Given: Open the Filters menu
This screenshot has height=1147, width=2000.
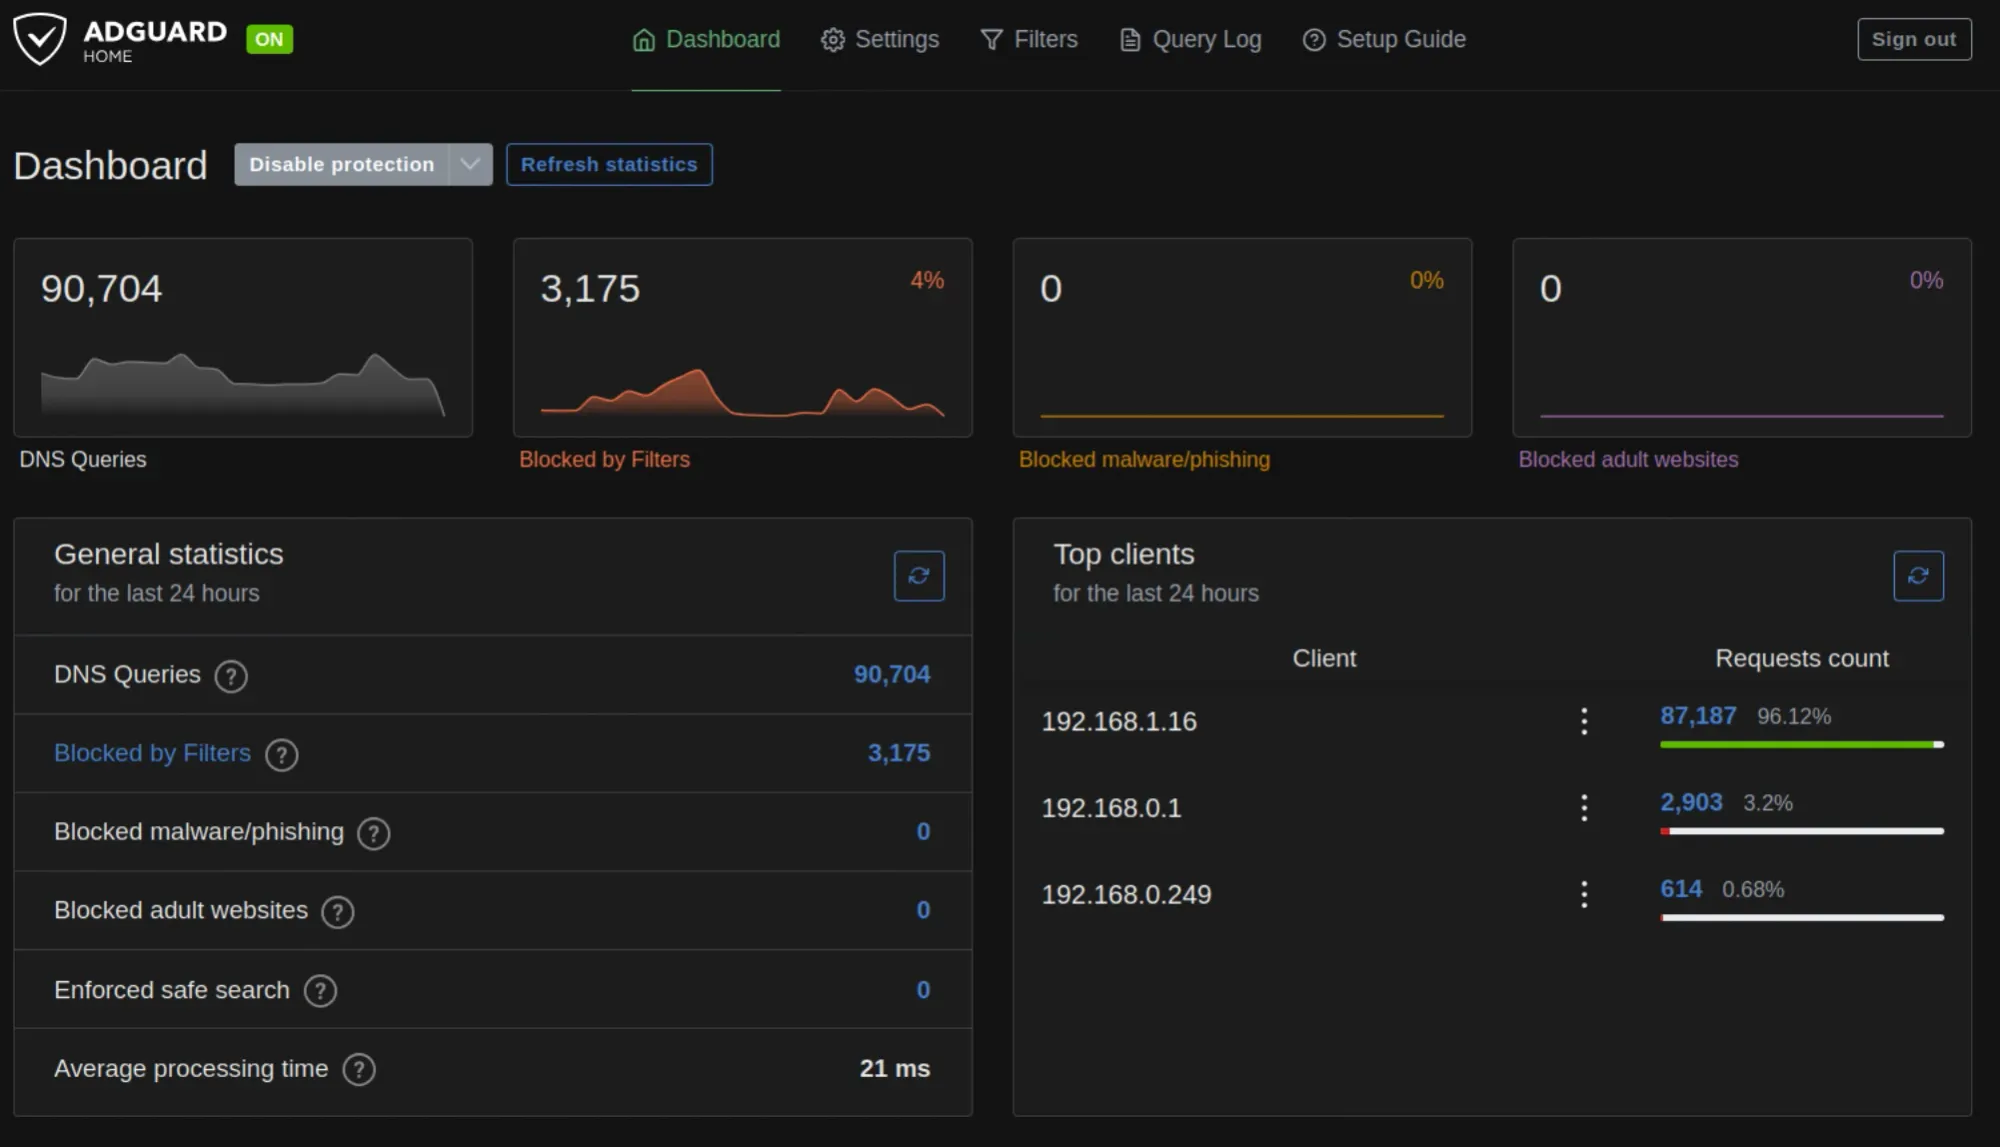Looking at the screenshot, I should click(x=1029, y=39).
